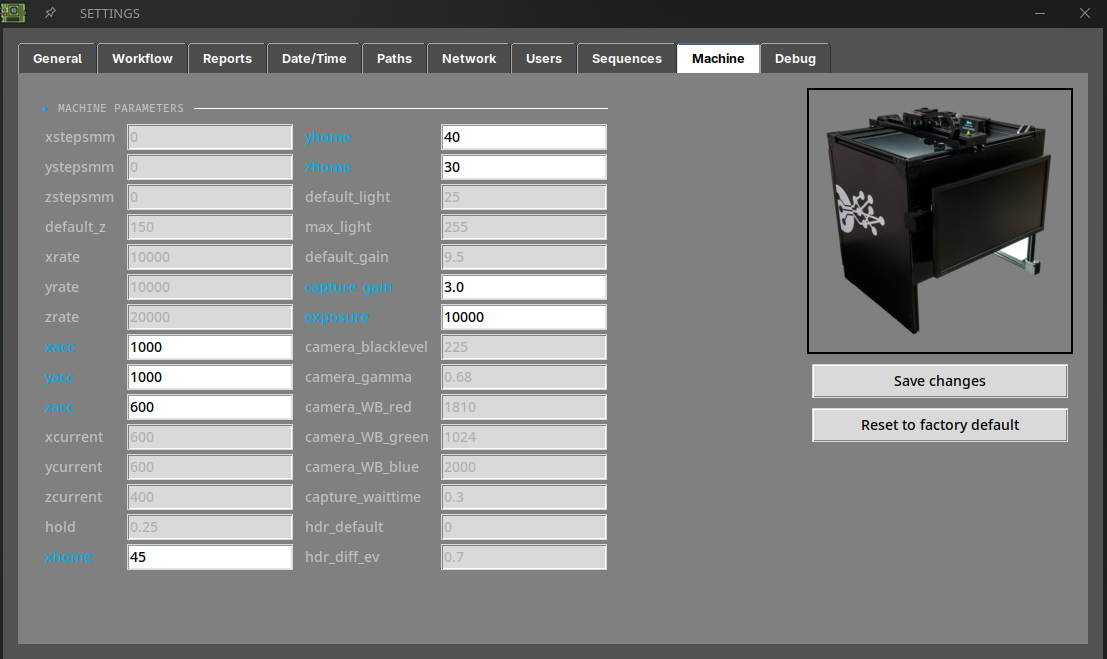Click the disabled zstepsmm field
1107x659 pixels.
pyautogui.click(x=210, y=197)
